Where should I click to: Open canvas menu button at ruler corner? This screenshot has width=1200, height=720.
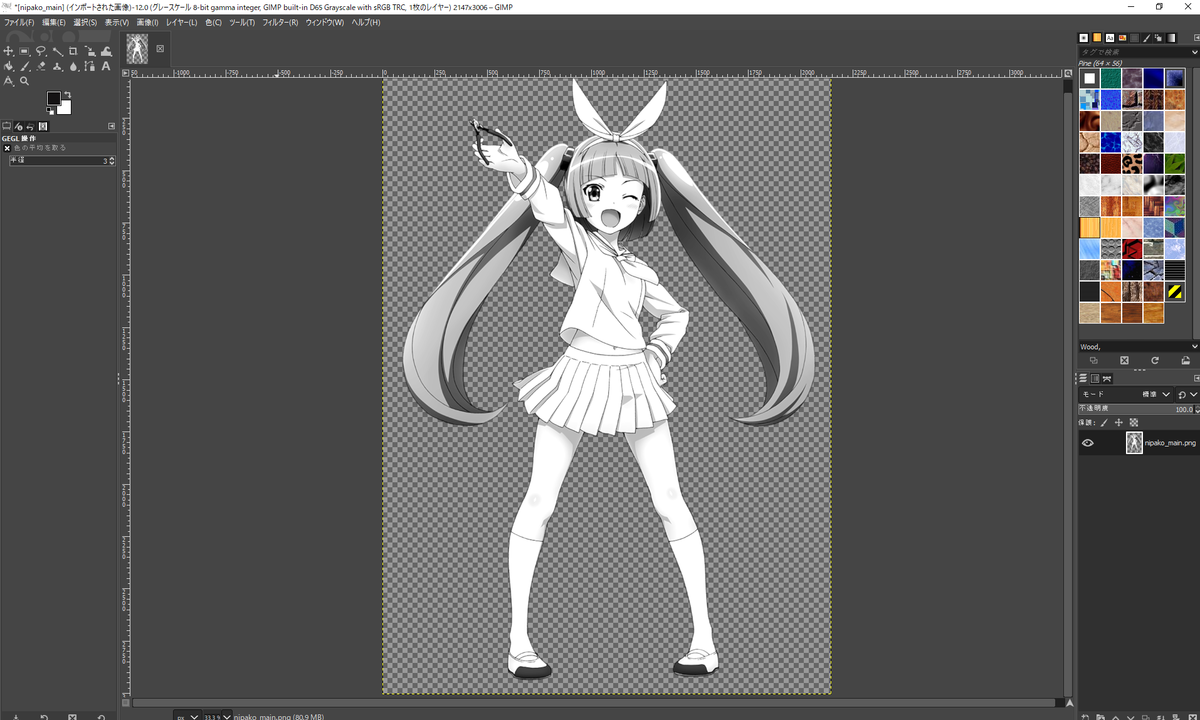[x=126, y=72]
